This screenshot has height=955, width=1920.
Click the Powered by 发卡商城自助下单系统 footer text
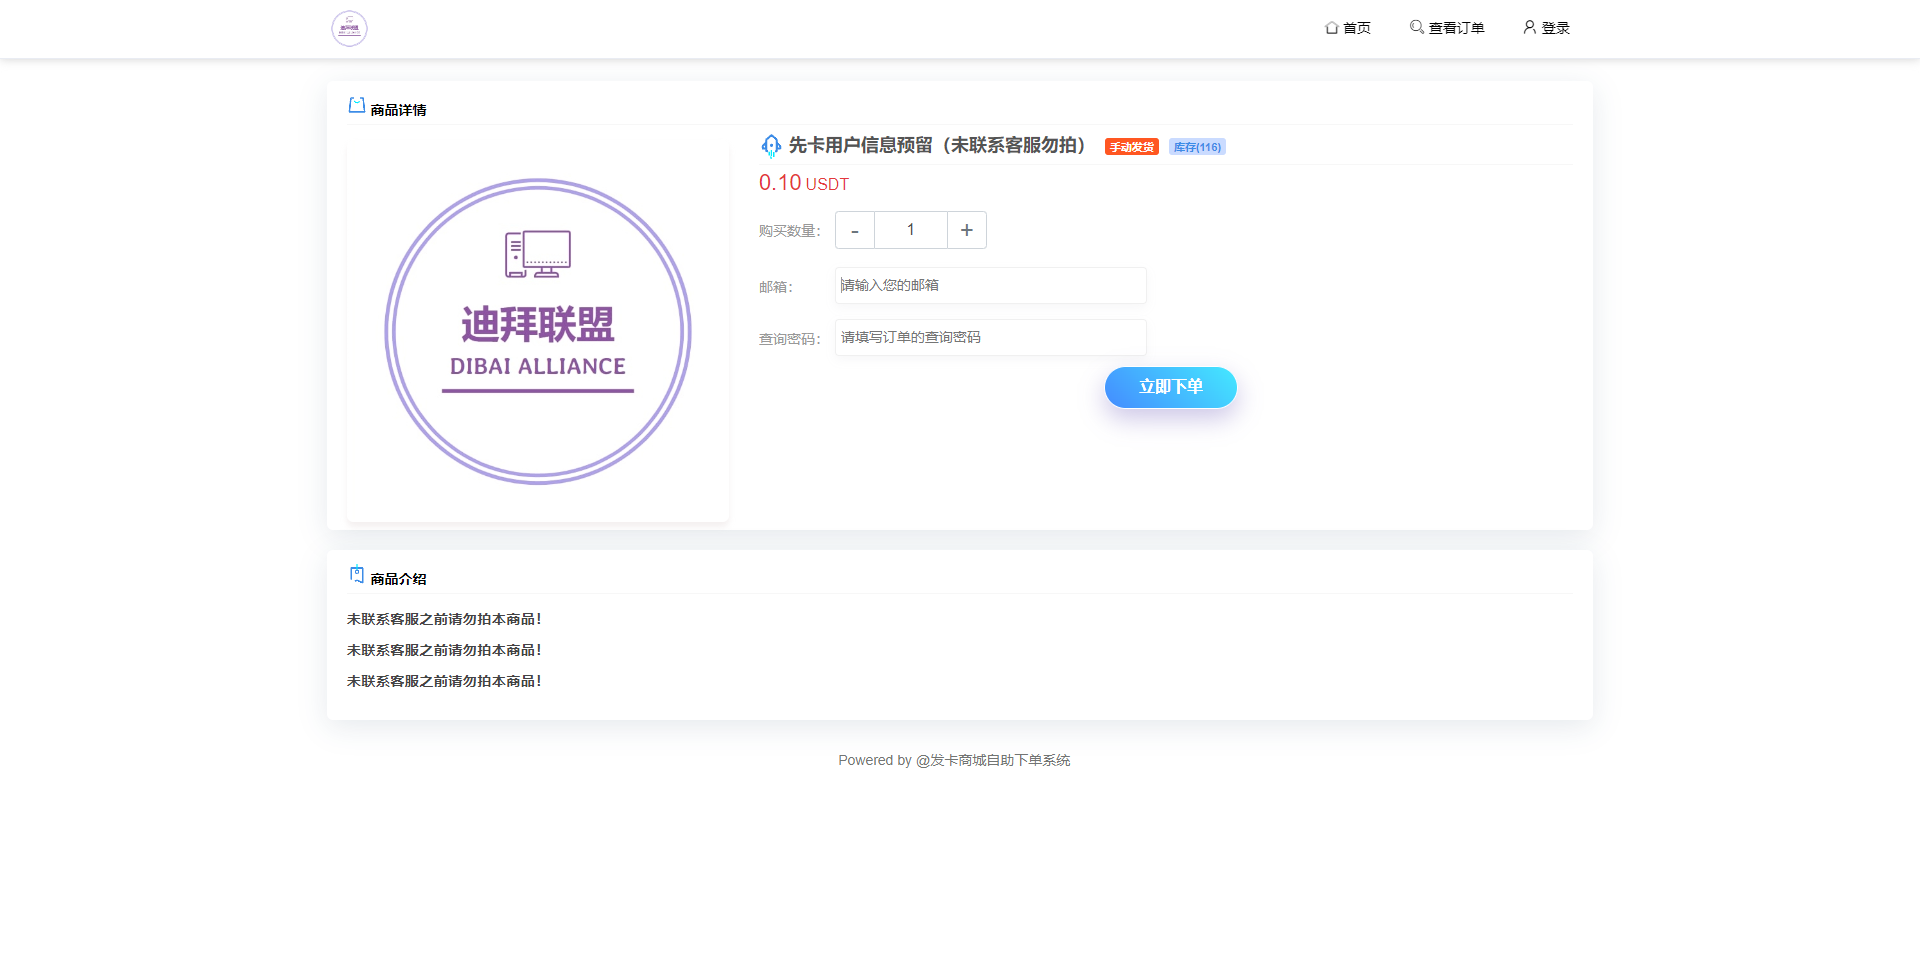954,760
